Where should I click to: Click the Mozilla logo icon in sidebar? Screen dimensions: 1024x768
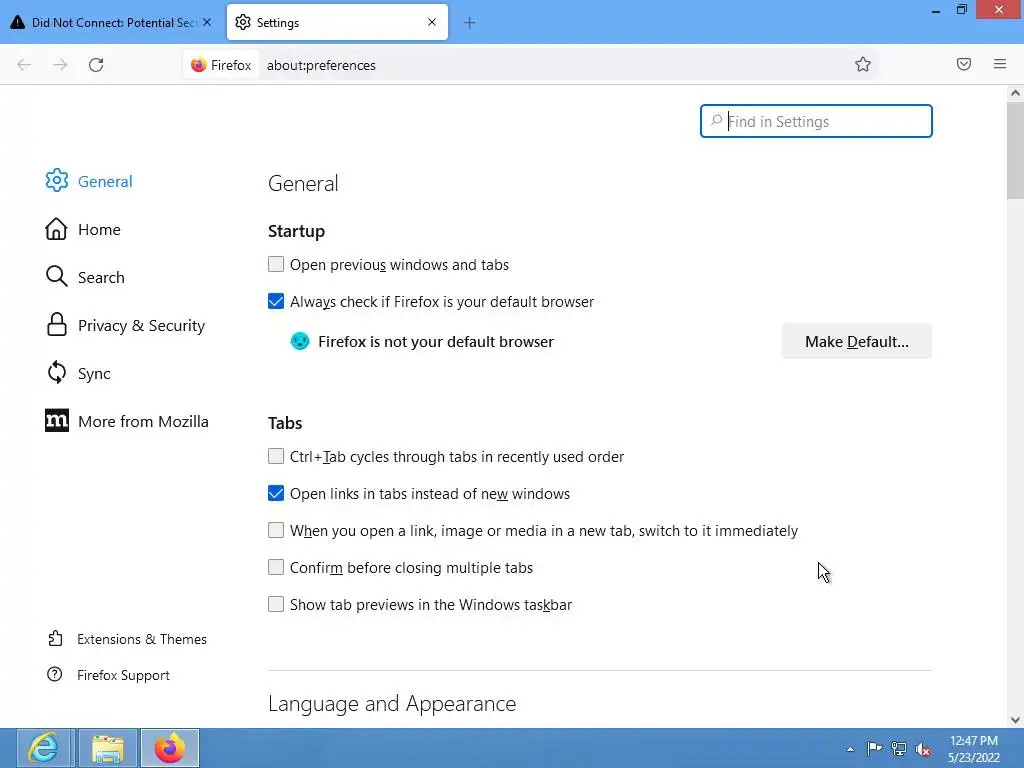point(57,421)
